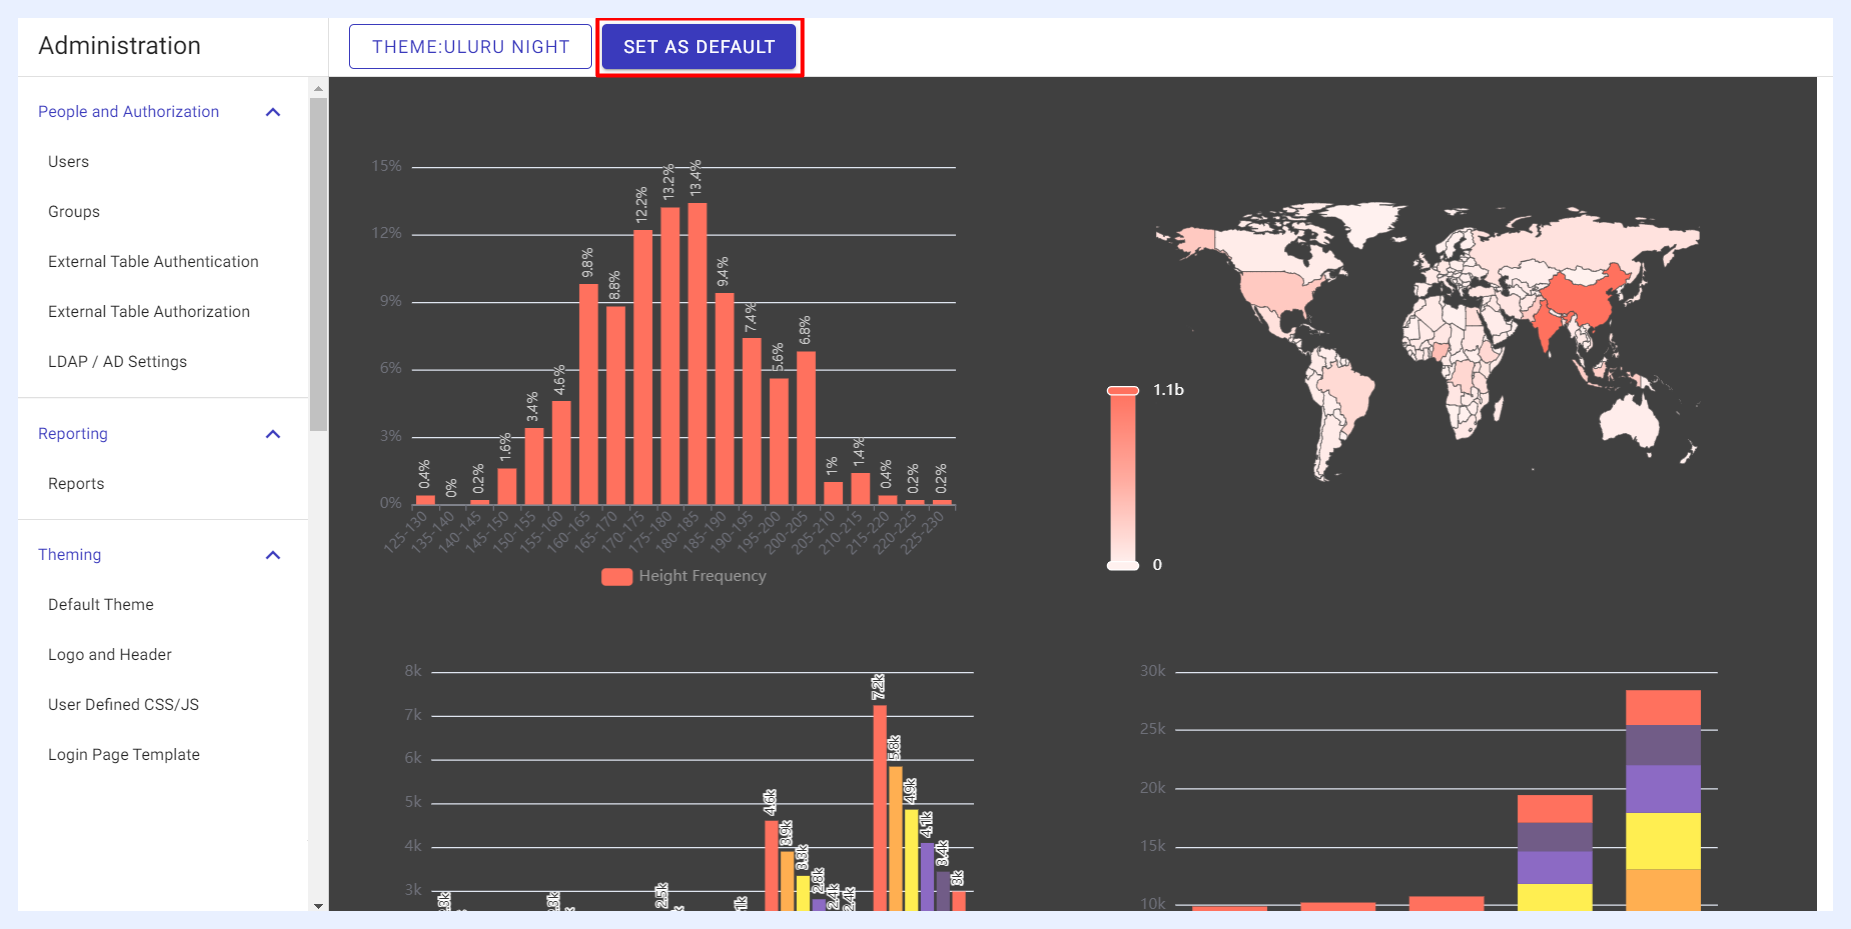Click the 13.4% bar in histogram

[x=697, y=354]
